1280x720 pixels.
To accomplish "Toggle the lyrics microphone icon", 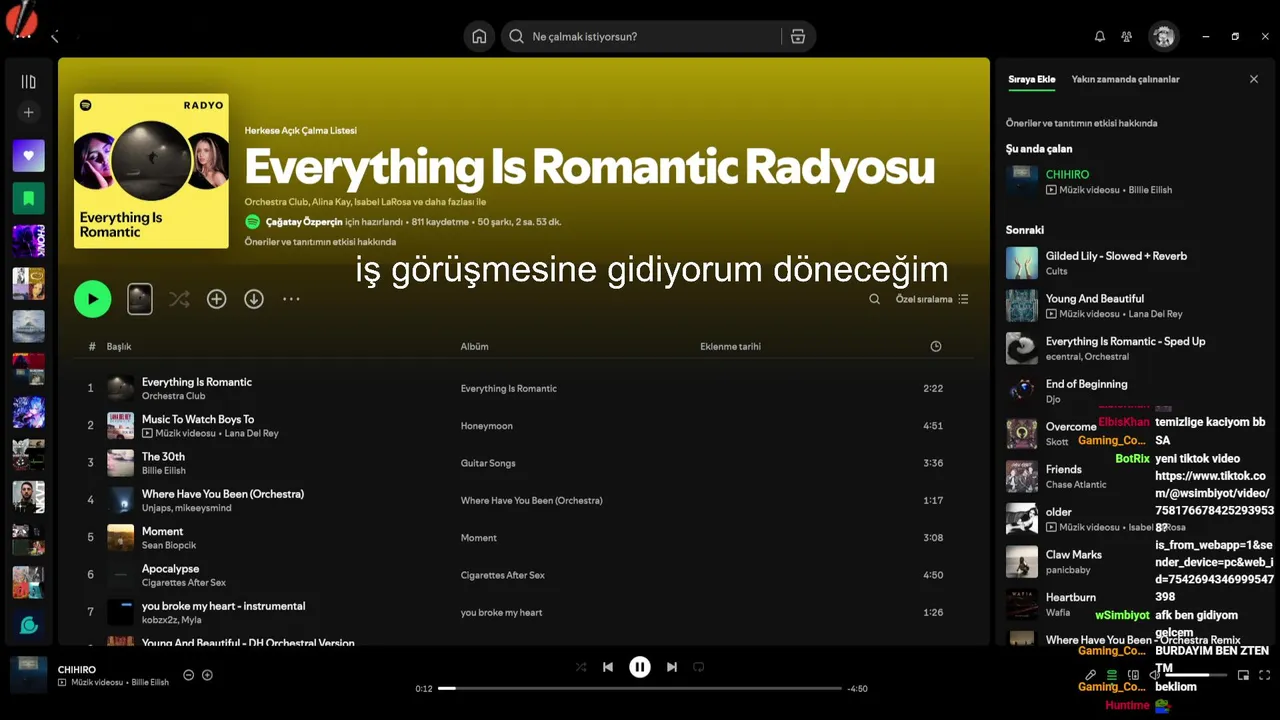I will (1091, 675).
